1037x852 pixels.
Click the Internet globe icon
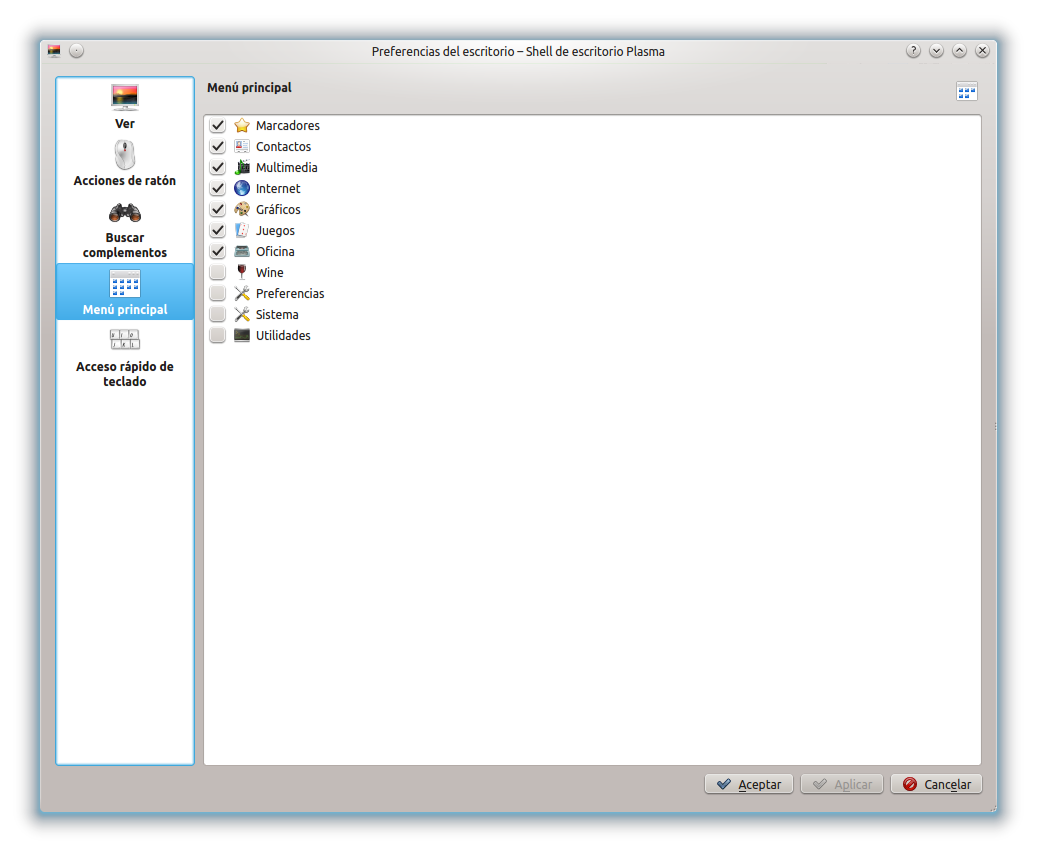[242, 188]
